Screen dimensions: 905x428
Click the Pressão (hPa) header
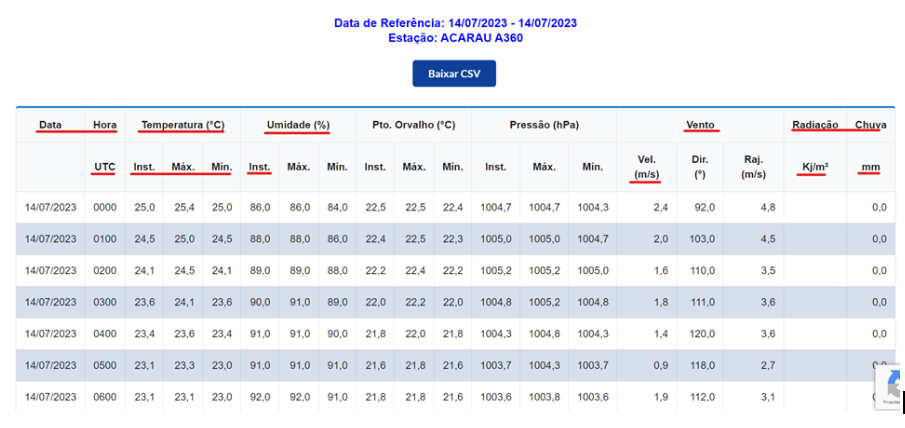point(544,125)
